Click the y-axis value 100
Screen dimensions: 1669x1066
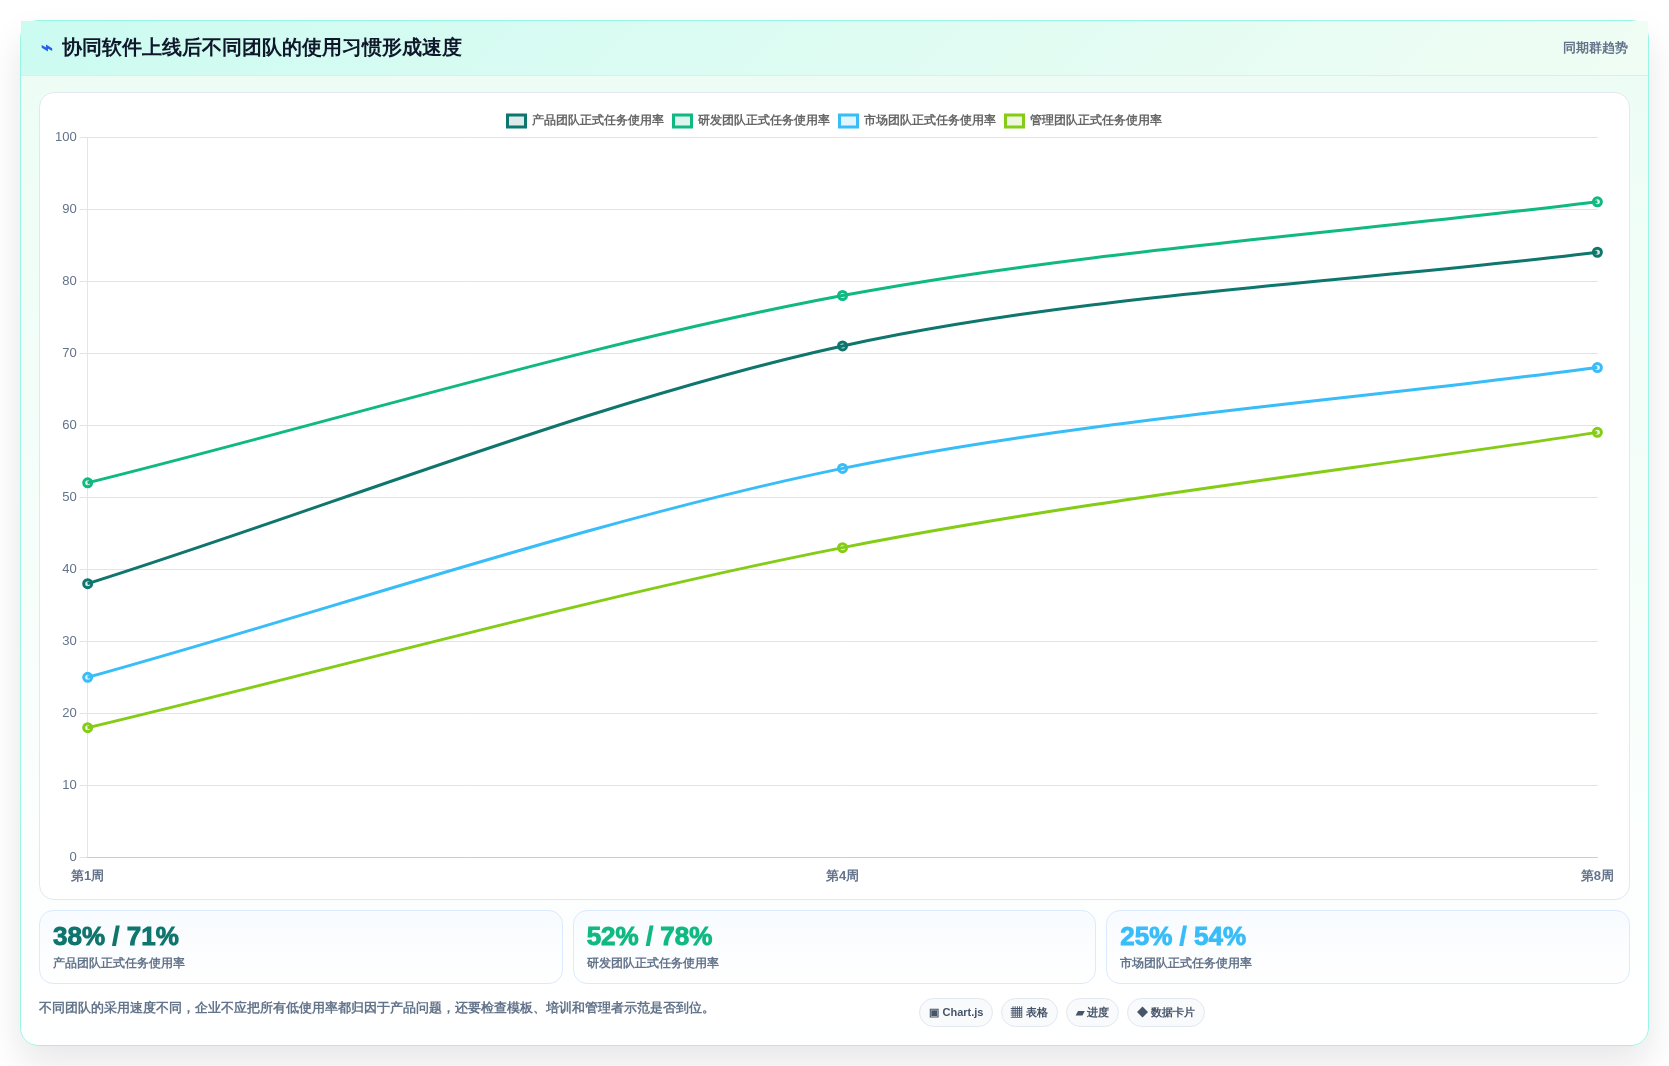(66, 137)
